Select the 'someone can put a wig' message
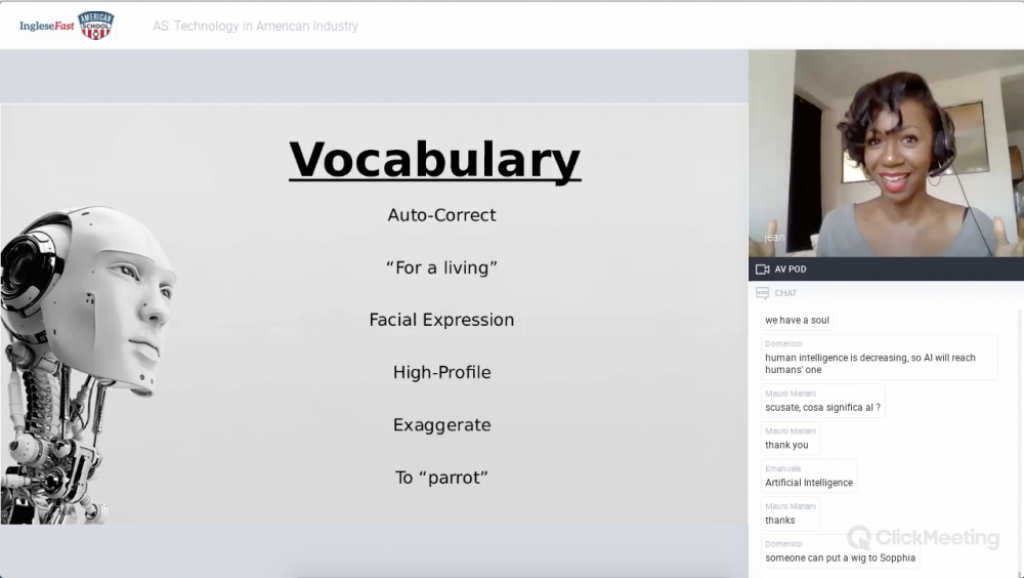Screen dimensions: 1024x578 pyautogui.click(x=840, y=558)
